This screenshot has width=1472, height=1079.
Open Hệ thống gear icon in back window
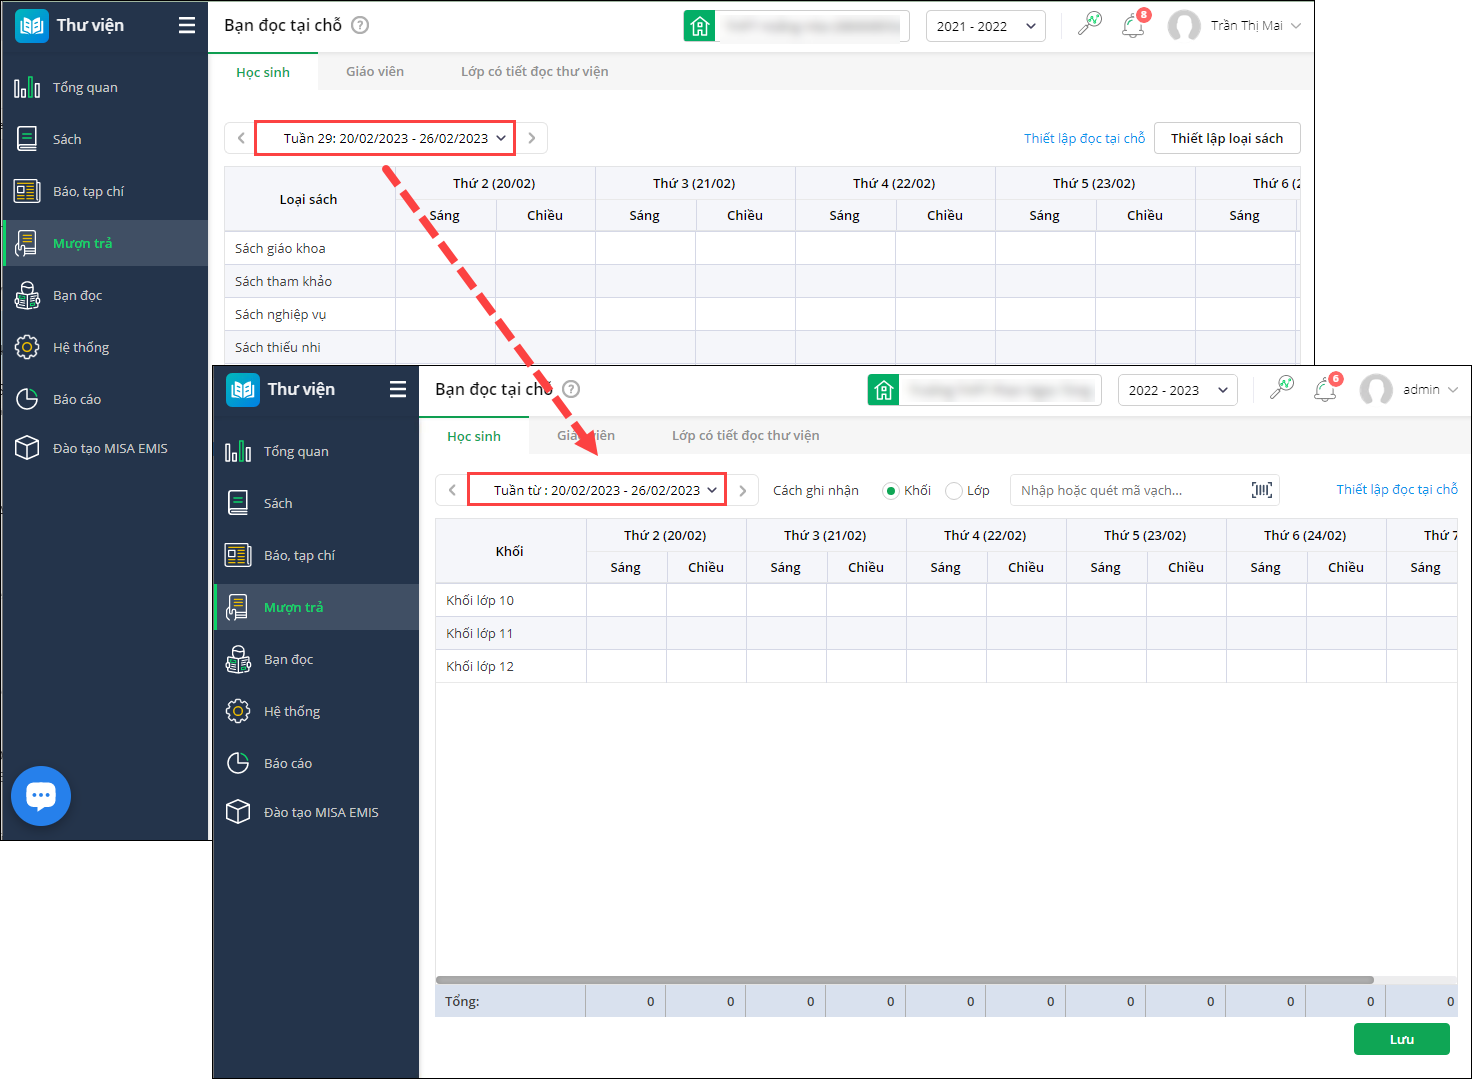[27, 347]
